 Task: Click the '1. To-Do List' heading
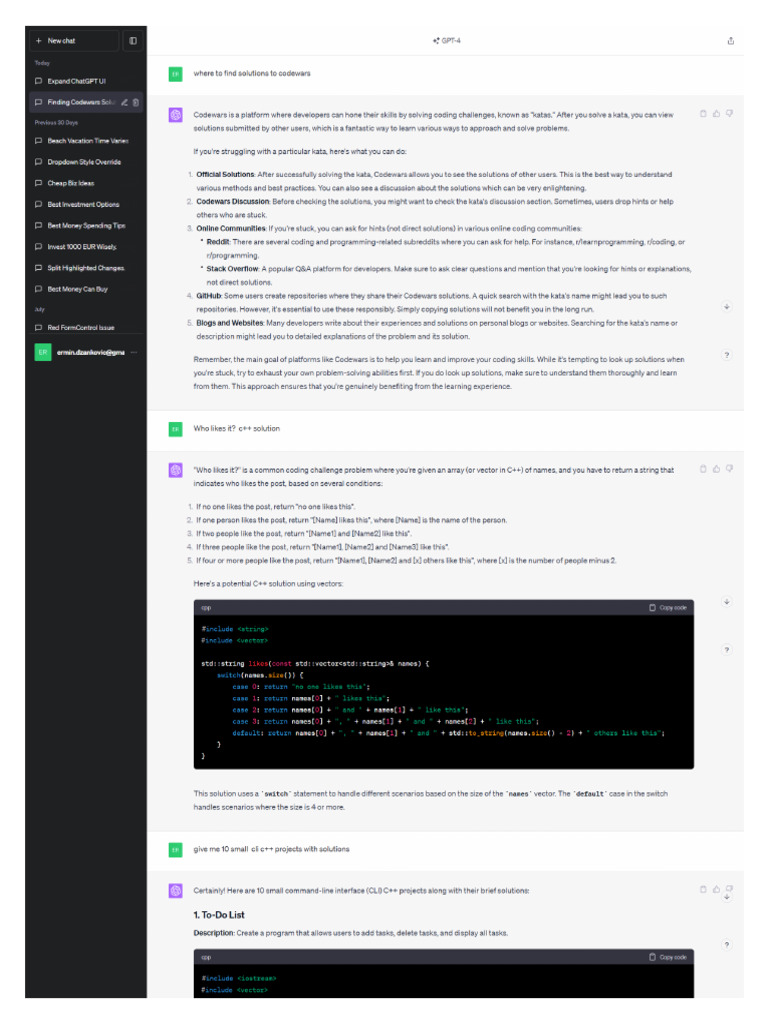(219, 915)
